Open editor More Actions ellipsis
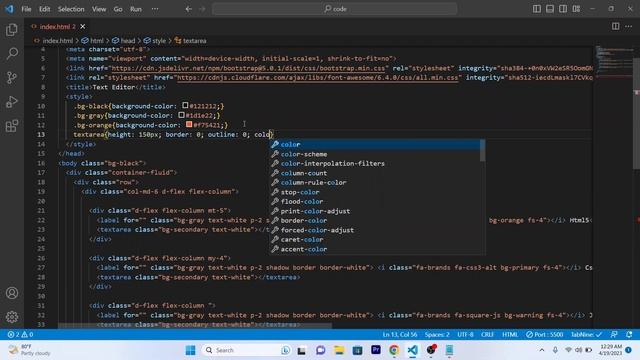This screenshot has height=360, width=640. coord(629,26)
